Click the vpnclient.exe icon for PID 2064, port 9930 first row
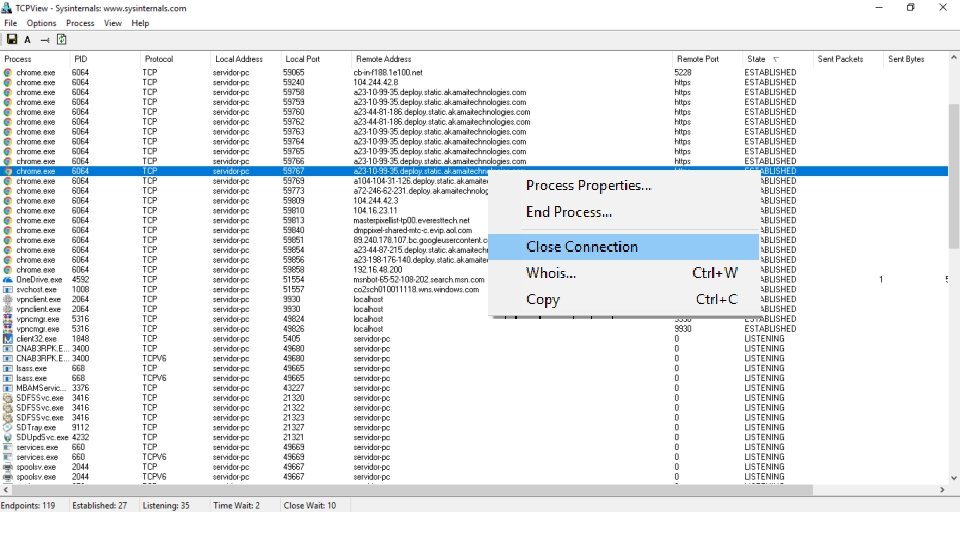Screen dimensions: 960x540 [x=7, y=299]
